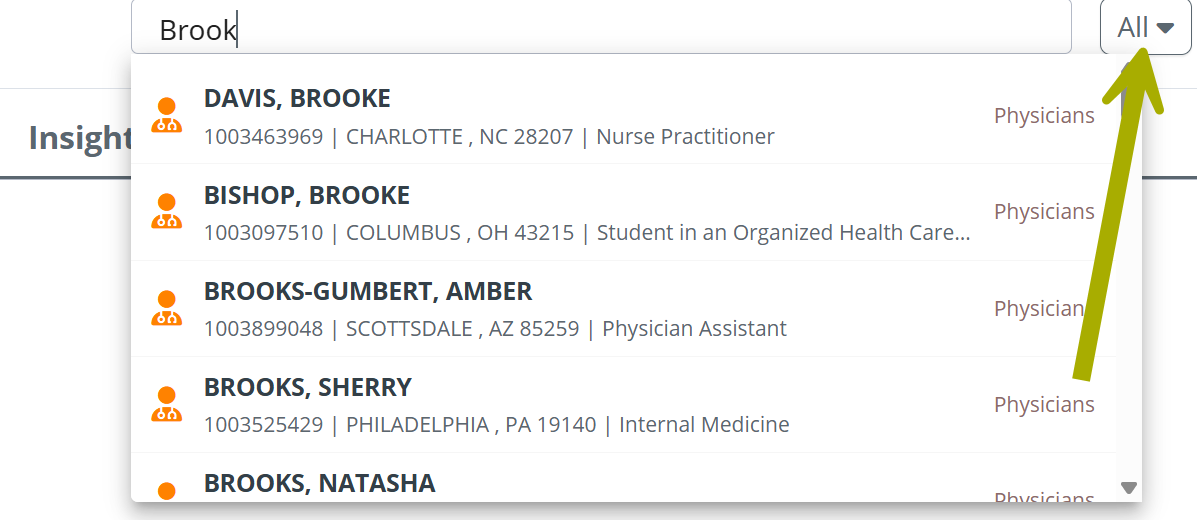Click the Columbus, OH 43215 details line

[x=587, y=233]
